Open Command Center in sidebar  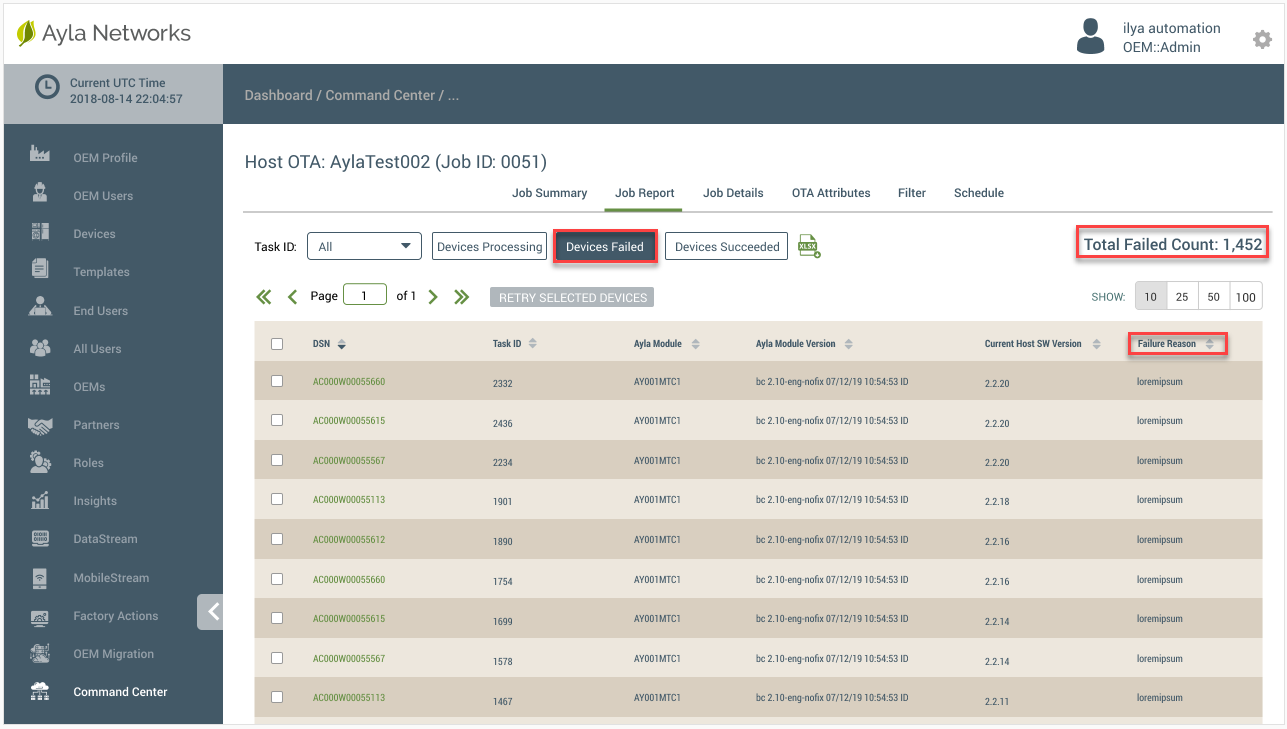(x=120, y=692)
